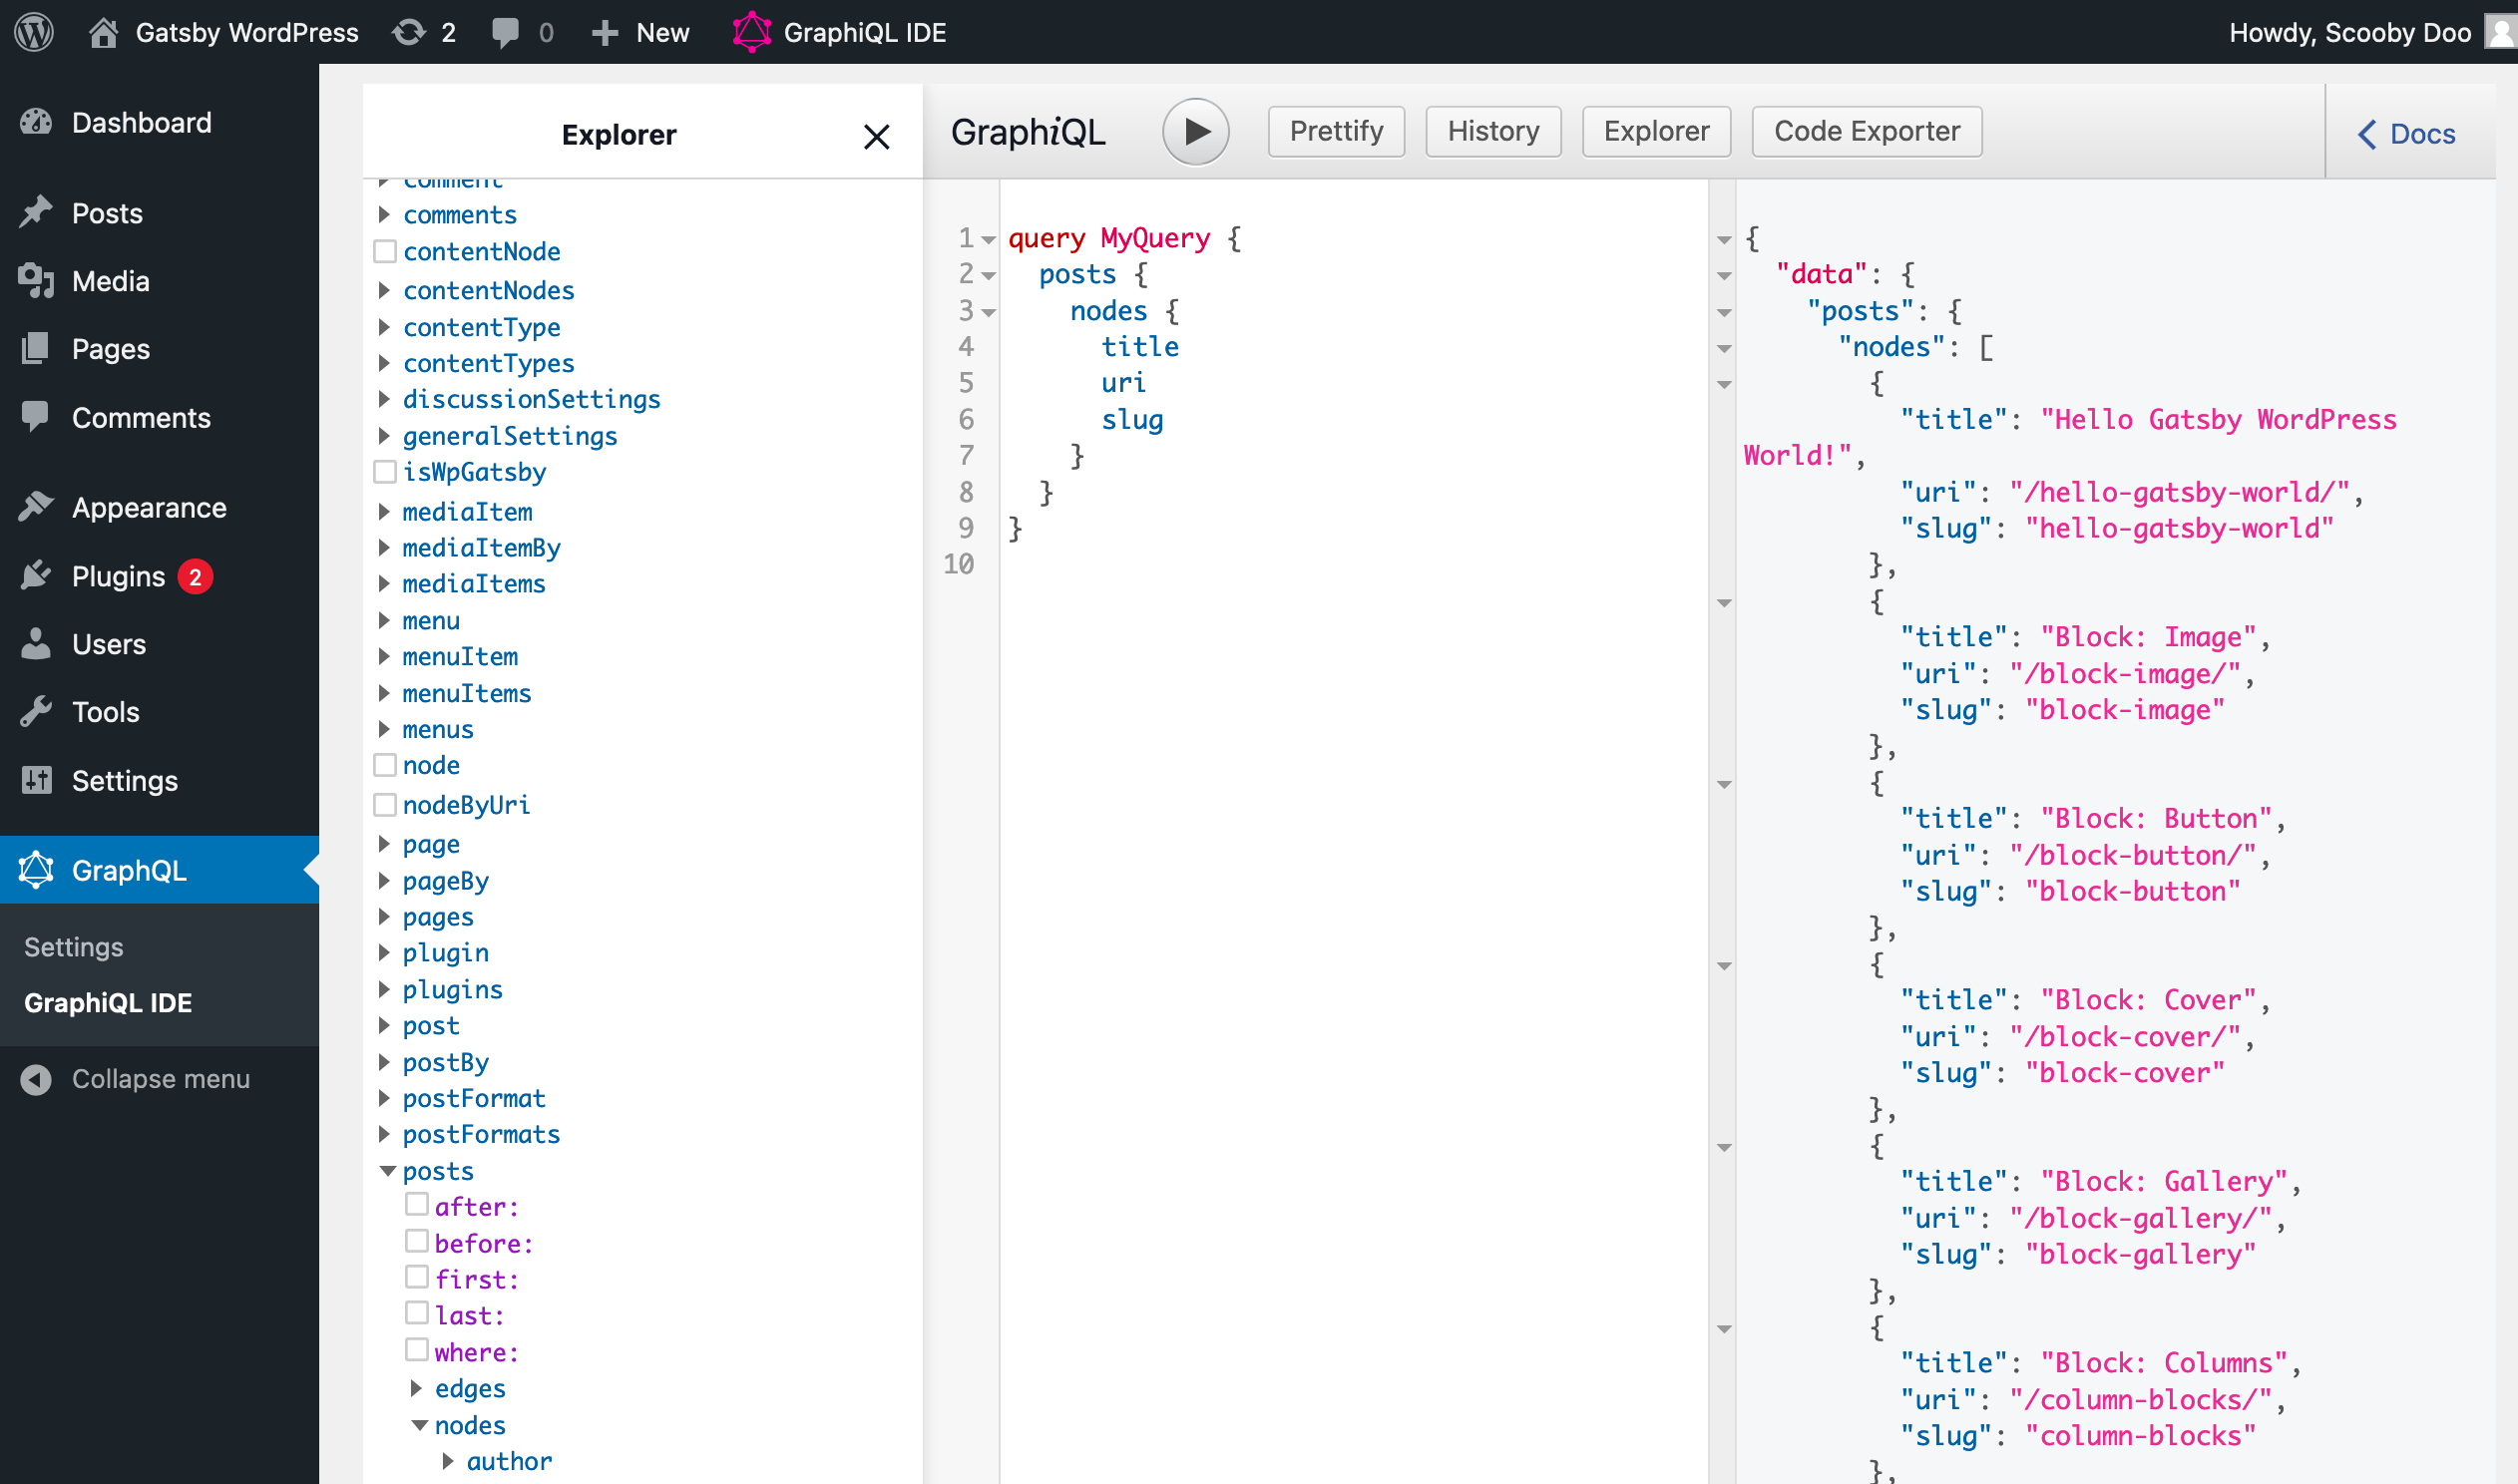The height and width of the screenshot is (1484, 2518).
Task: Click the Users person icon
Action: click(x=36, y=643)
